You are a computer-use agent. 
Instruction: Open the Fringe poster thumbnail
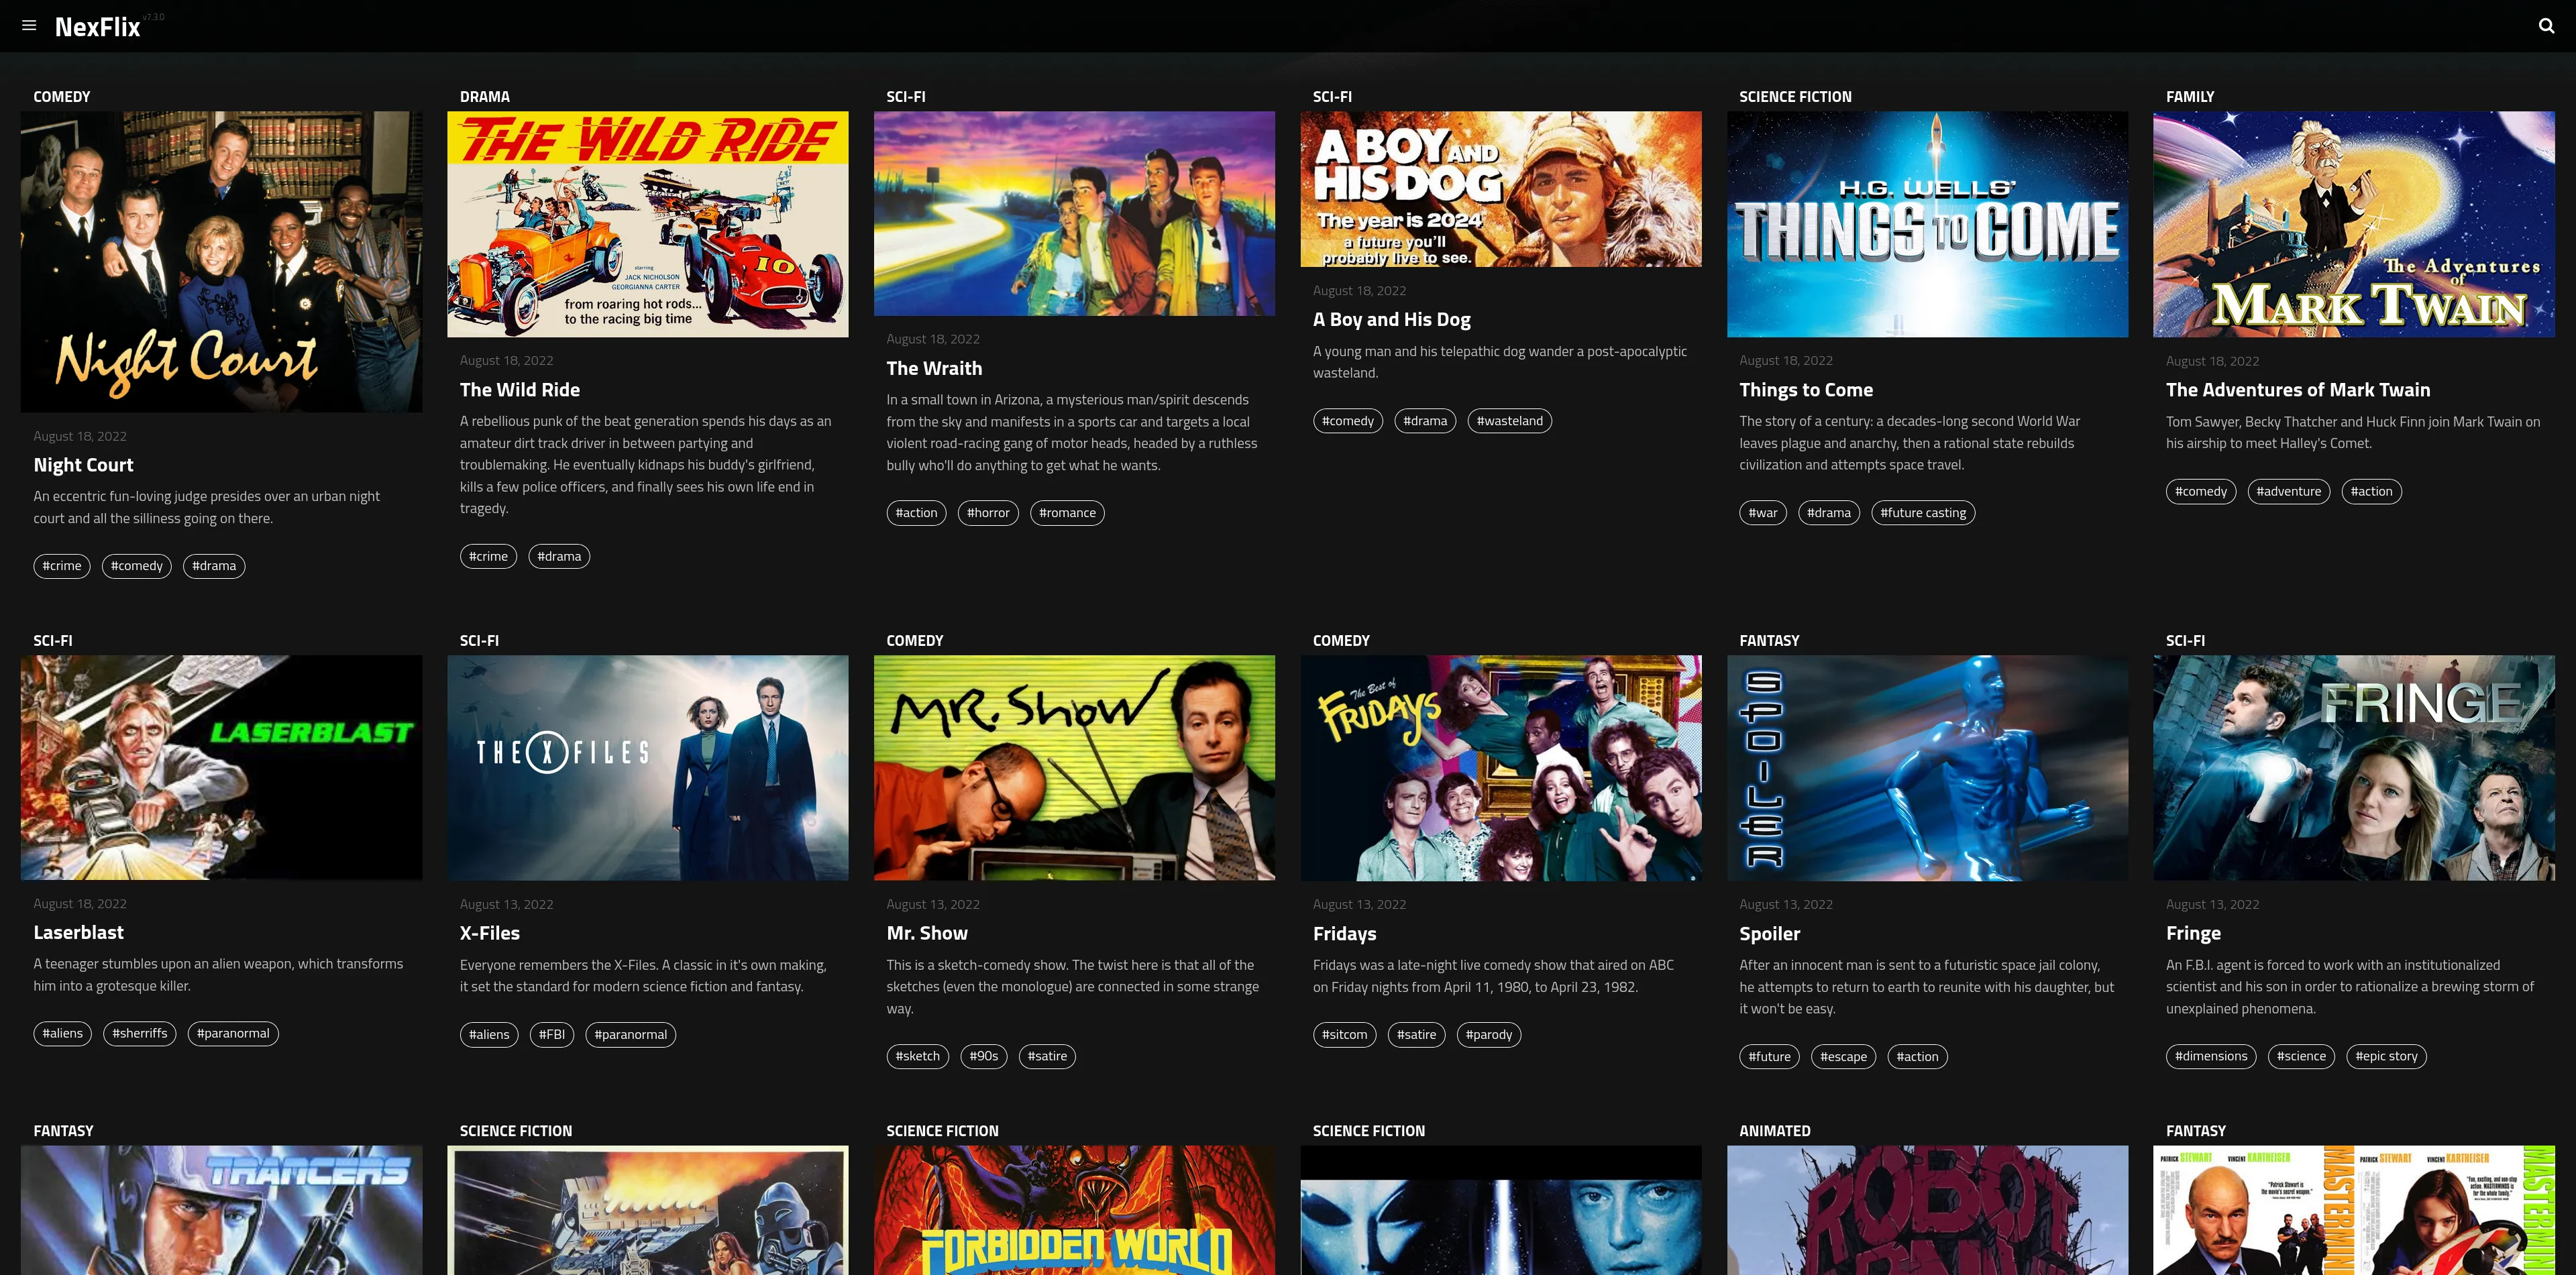point(2354,768)
